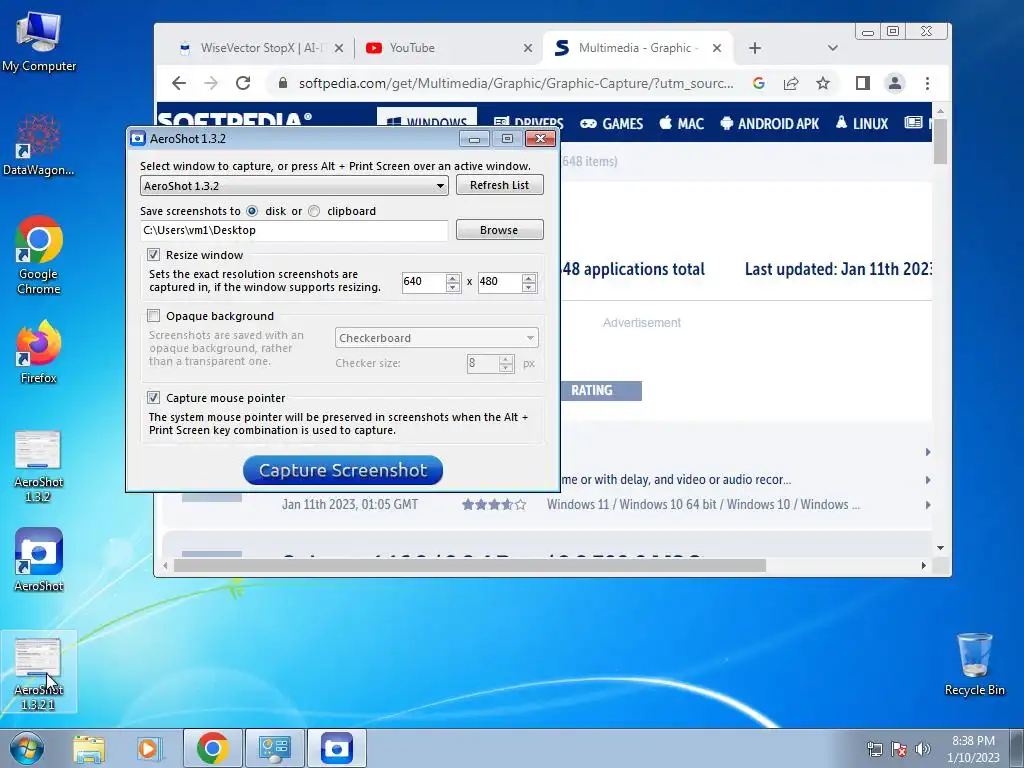Image resolution: width=1024 pixels, height=768 pixels.
Task: Select the Firefox desktop icon
Action: 39,352
